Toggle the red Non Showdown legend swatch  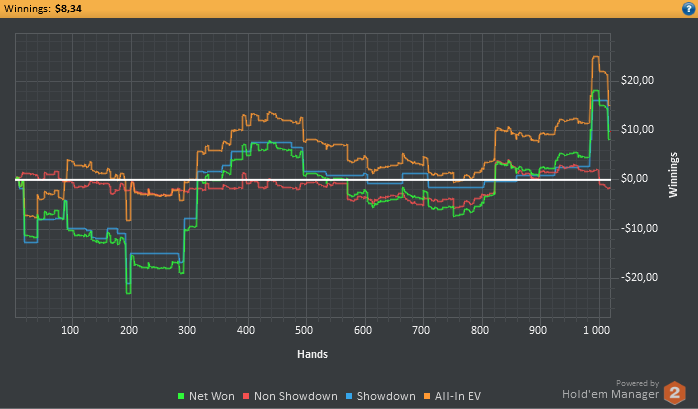click(246, 396)
